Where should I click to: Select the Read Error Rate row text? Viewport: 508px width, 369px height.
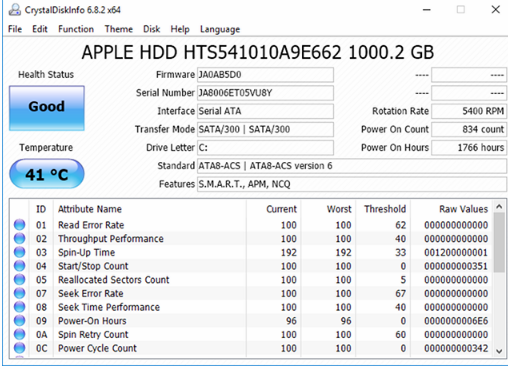(x=91, y=225)
